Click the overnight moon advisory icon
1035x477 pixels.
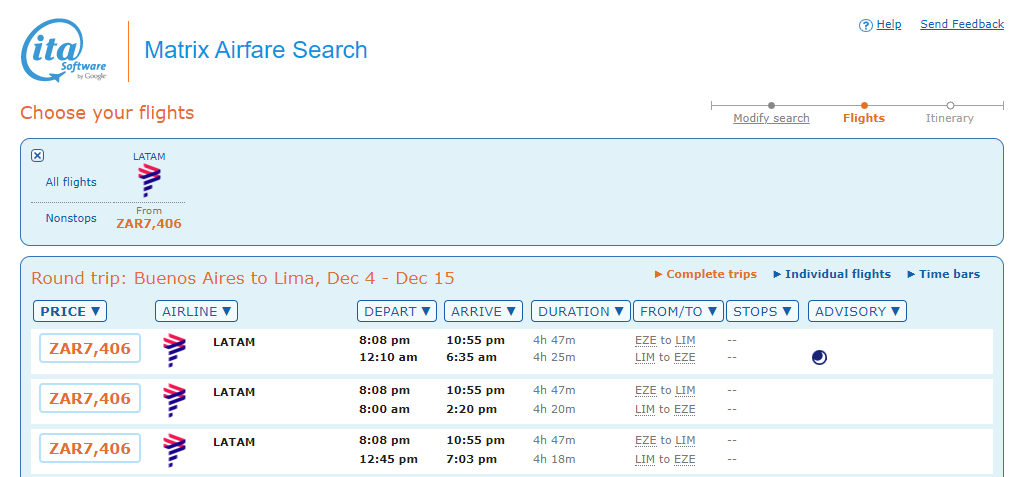(819, 358)
